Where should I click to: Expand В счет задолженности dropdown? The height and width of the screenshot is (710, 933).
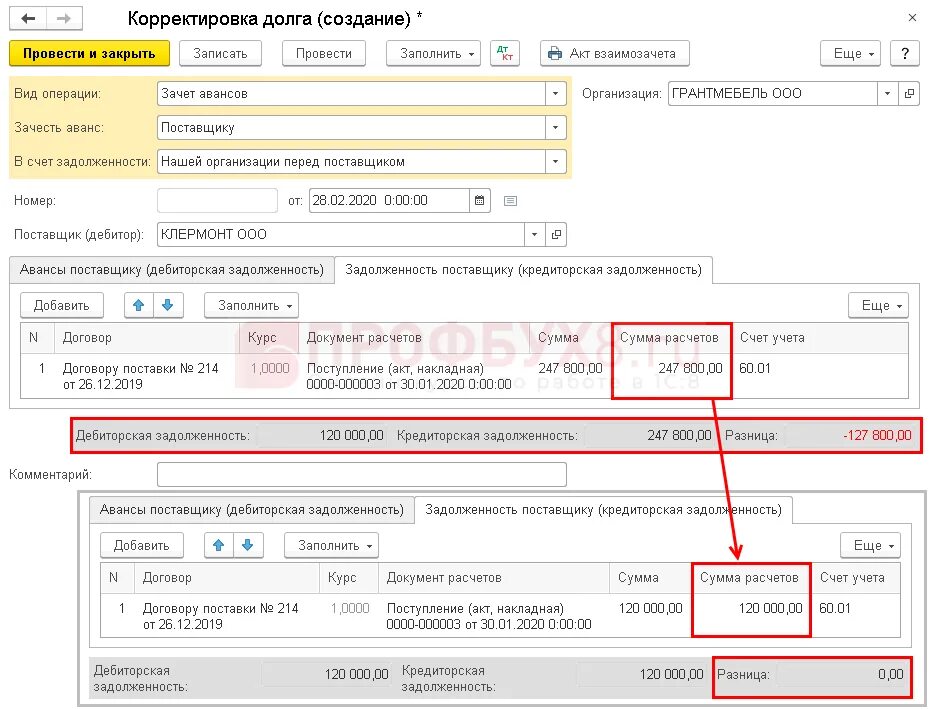point(555,161)
